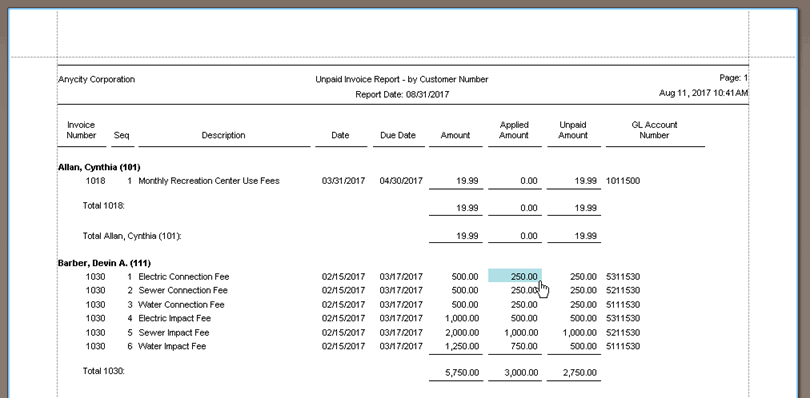Click the Water Connection Fee description

click(x=181, y=304)
